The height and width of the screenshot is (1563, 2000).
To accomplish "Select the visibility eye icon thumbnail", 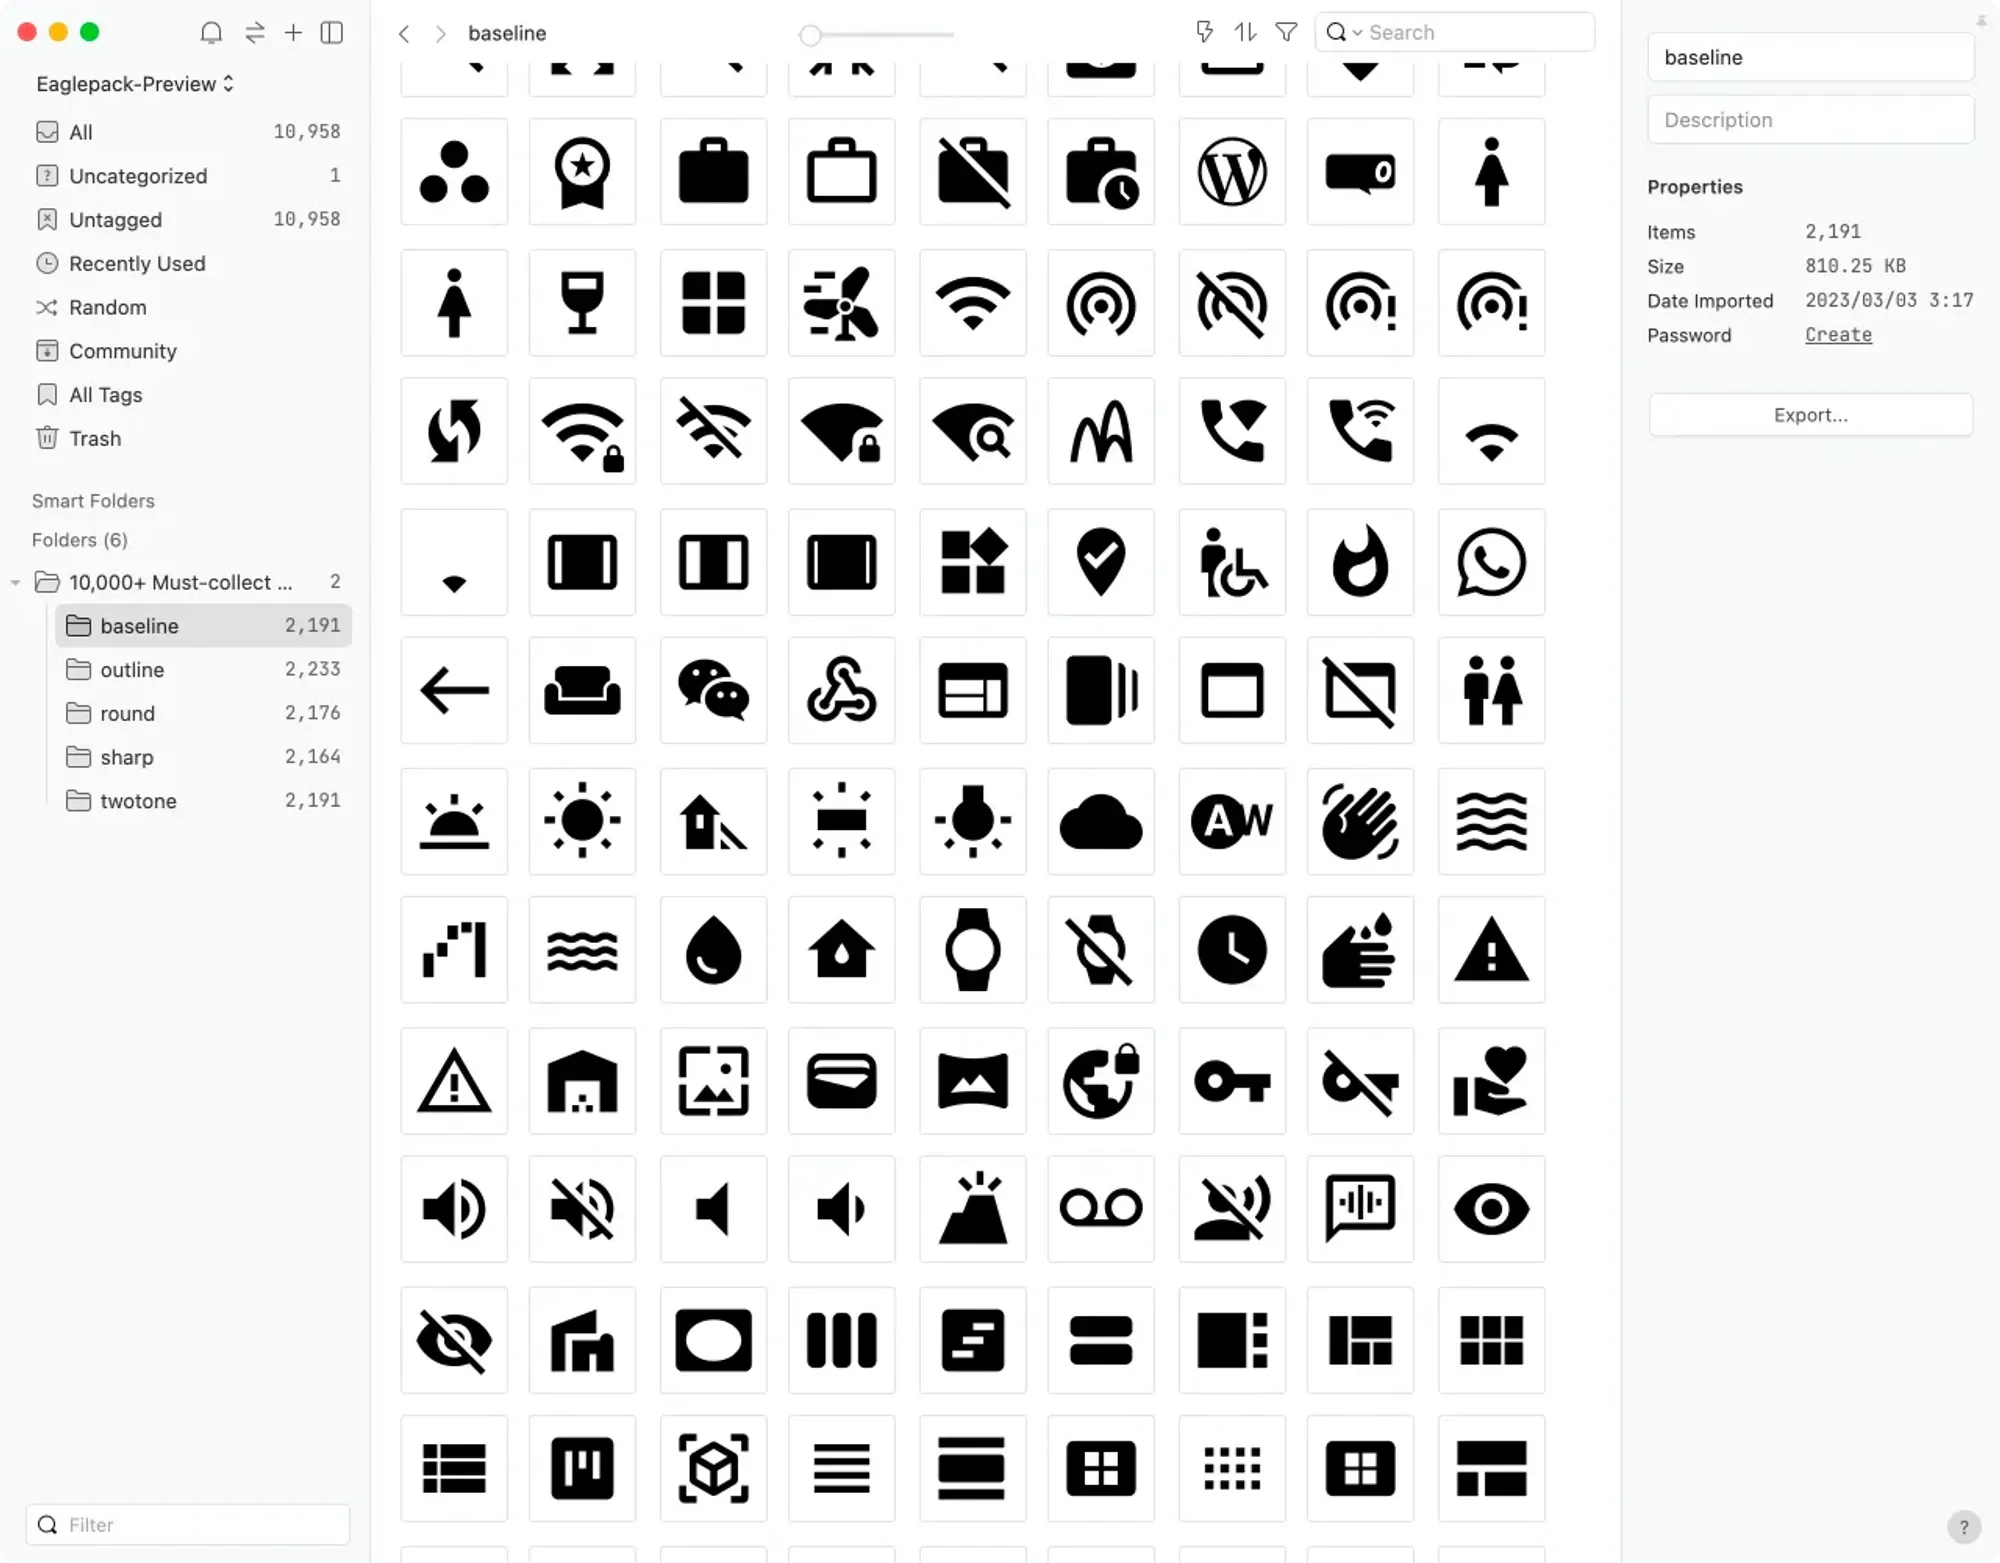I will coord(1491,1209).
